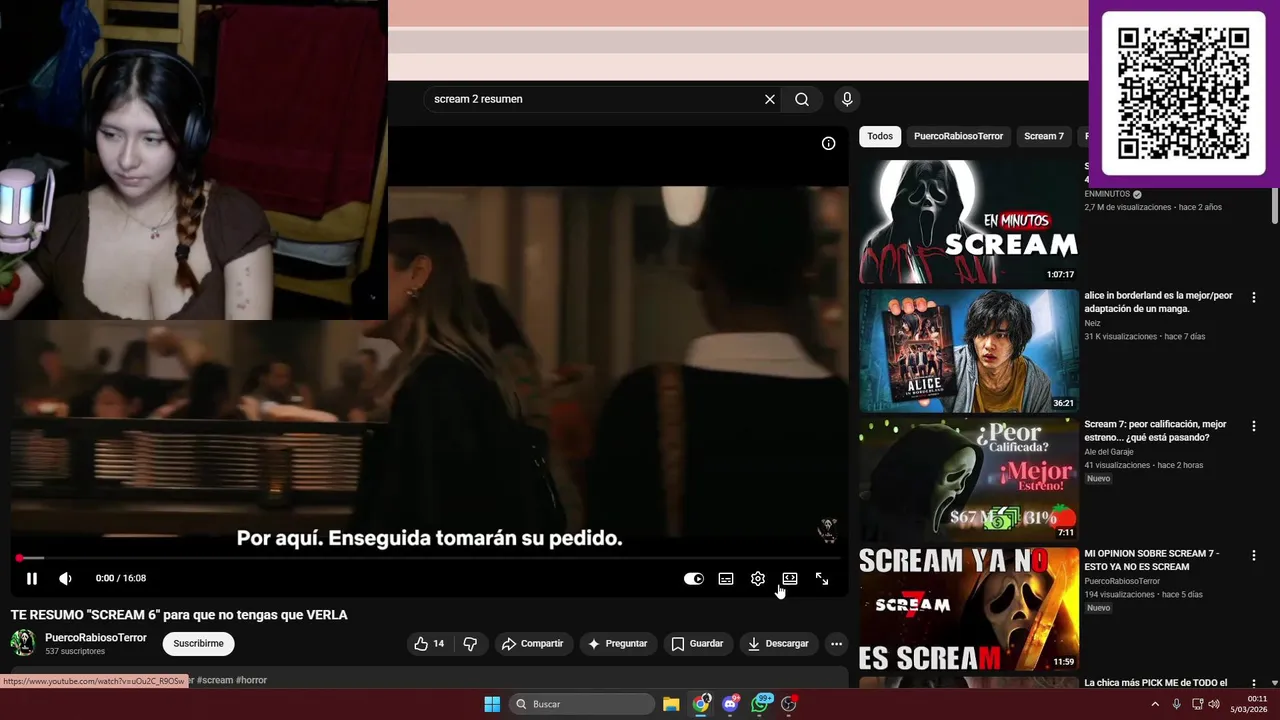Open the video info card icon
This screenshot has height=720, width=1280.
pos(828,143)
